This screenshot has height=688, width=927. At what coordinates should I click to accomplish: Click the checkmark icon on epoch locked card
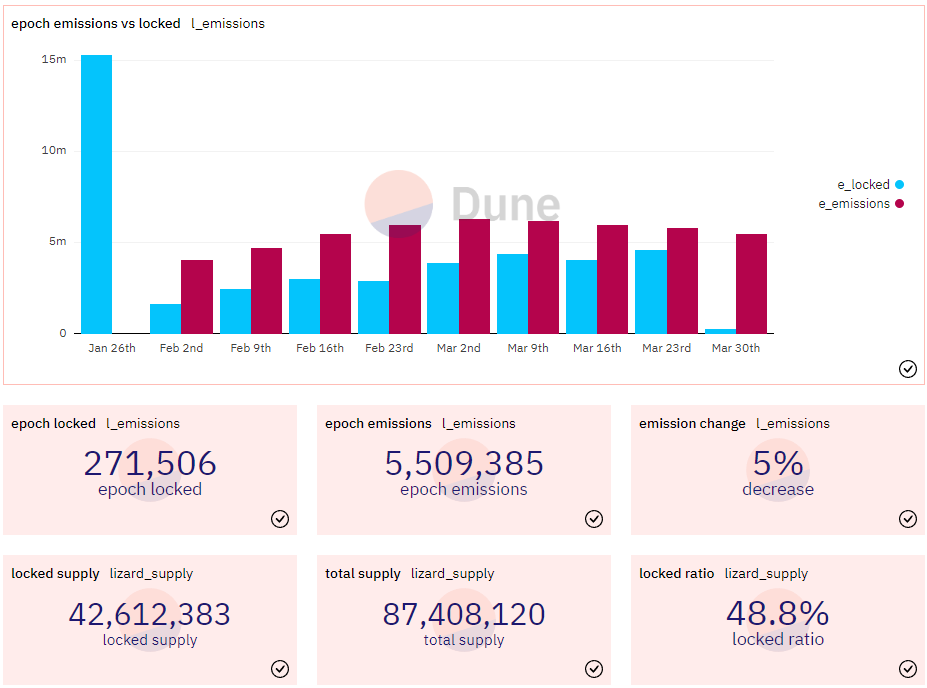280,519
